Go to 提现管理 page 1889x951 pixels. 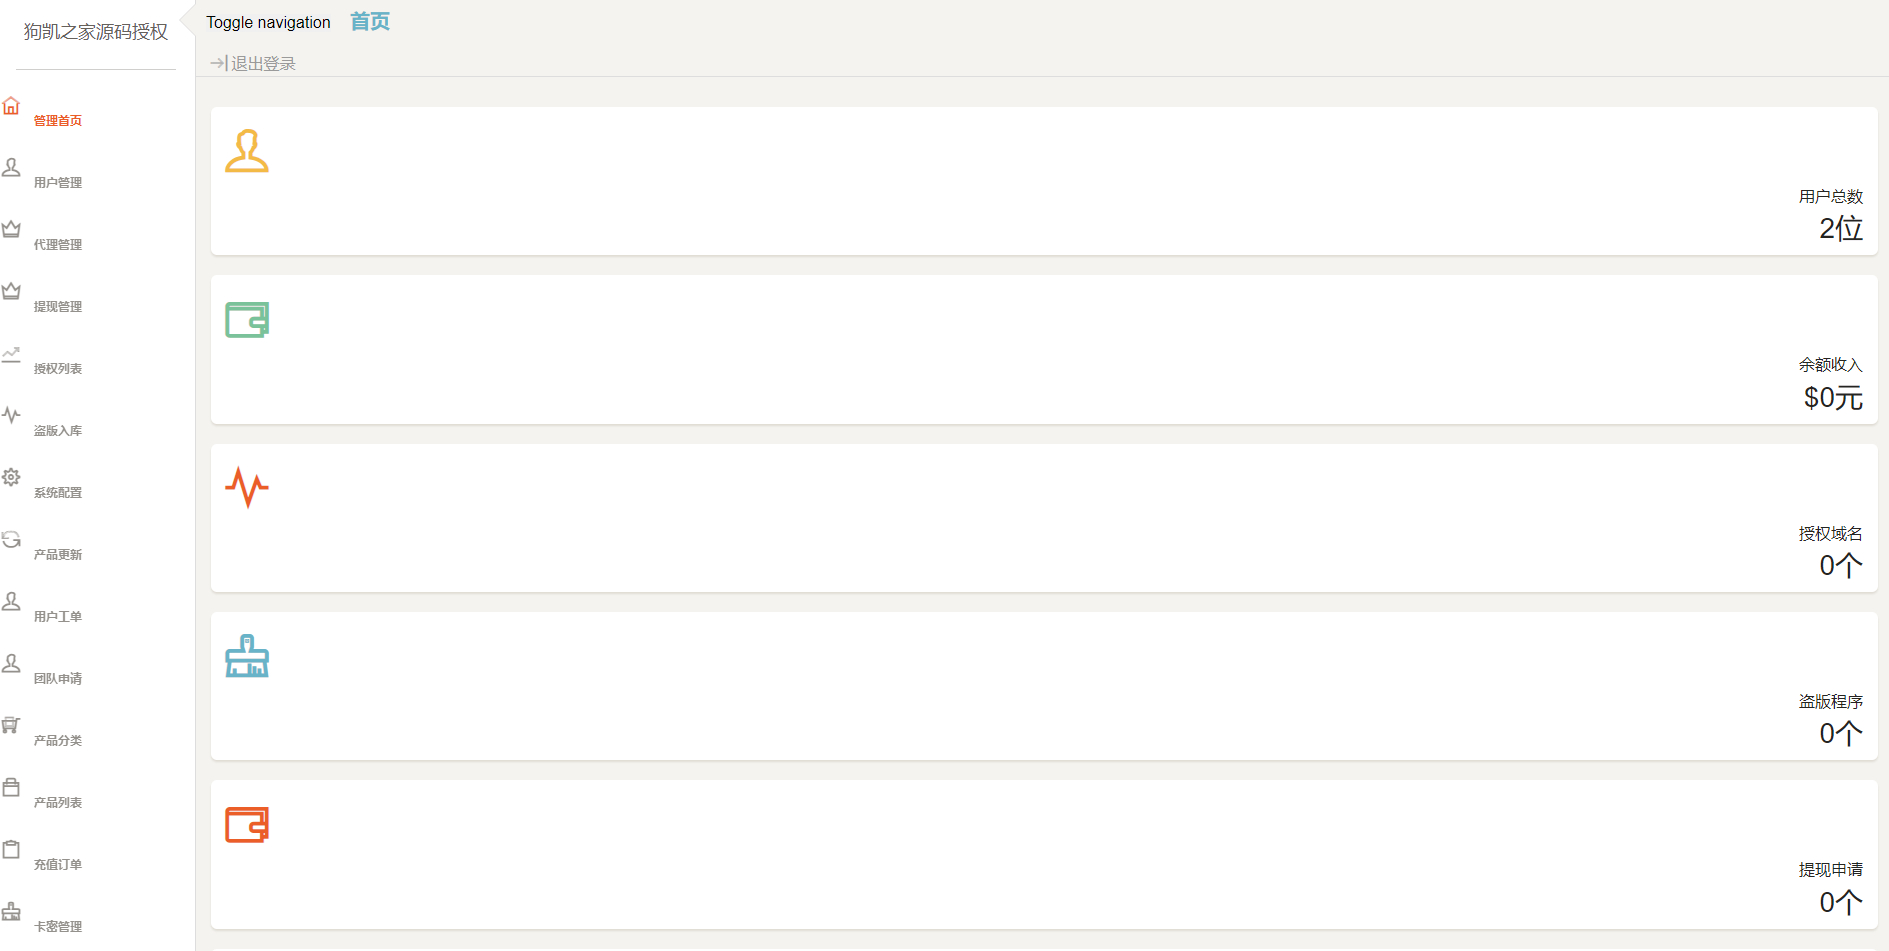[x=58, y=307]
